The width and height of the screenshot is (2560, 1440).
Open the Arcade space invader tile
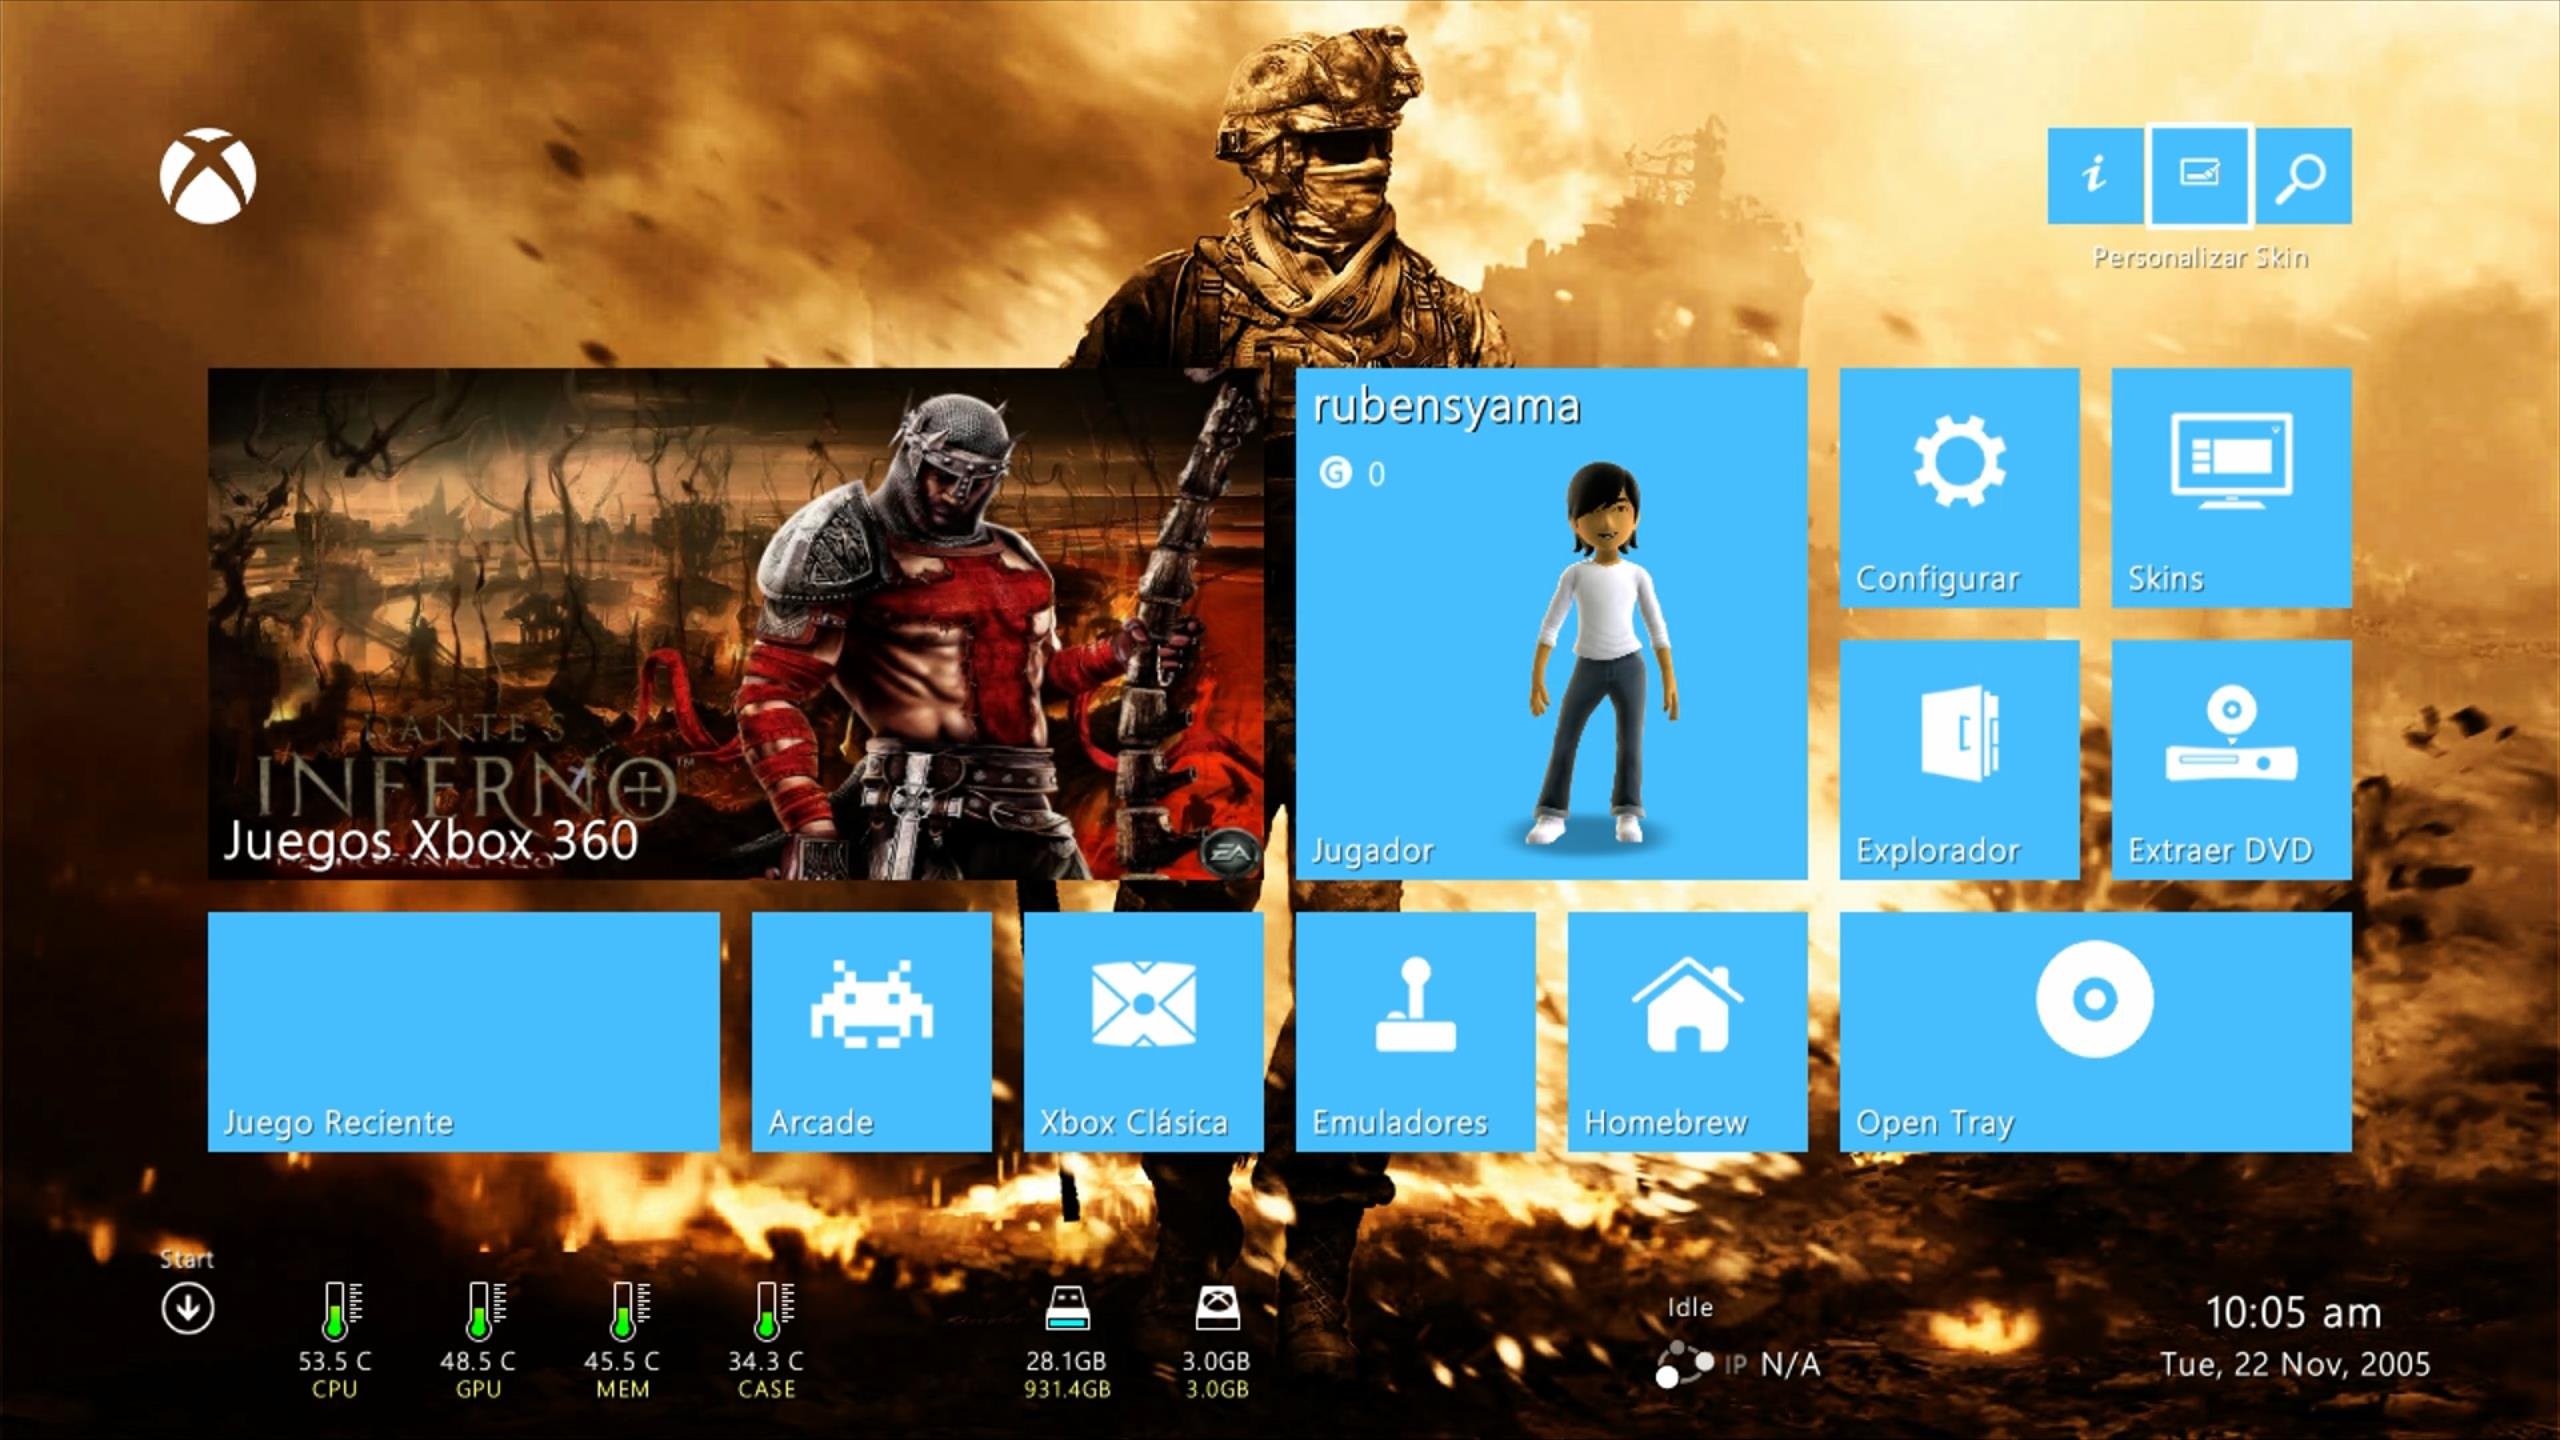coord(871,1032)
